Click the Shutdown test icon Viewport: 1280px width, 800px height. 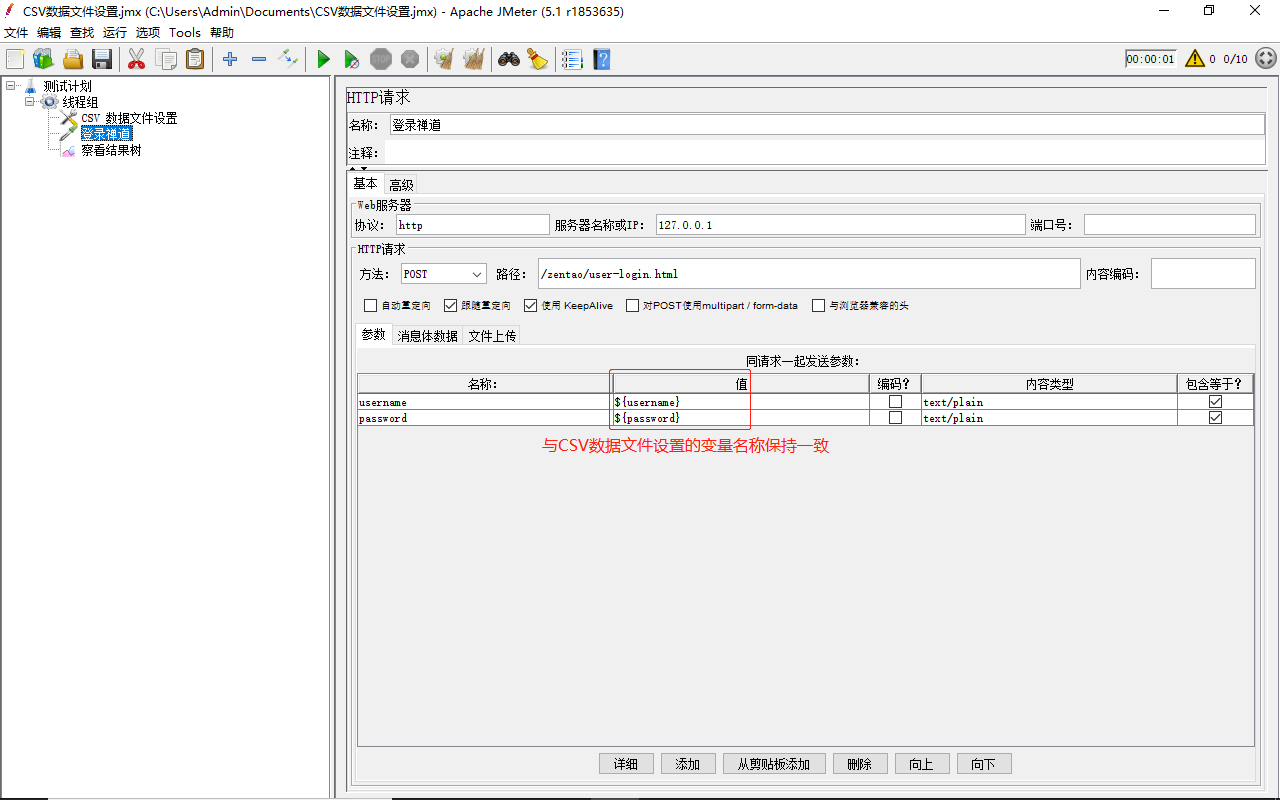[410, 59]
